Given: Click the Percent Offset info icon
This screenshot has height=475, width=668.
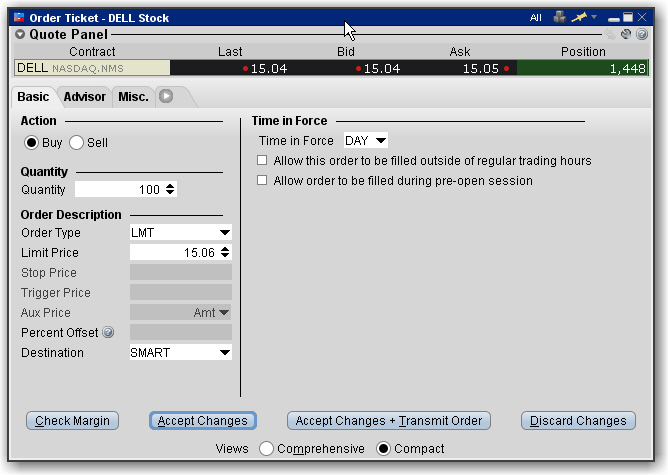Looking at the screenshot, I should (107, 333).
